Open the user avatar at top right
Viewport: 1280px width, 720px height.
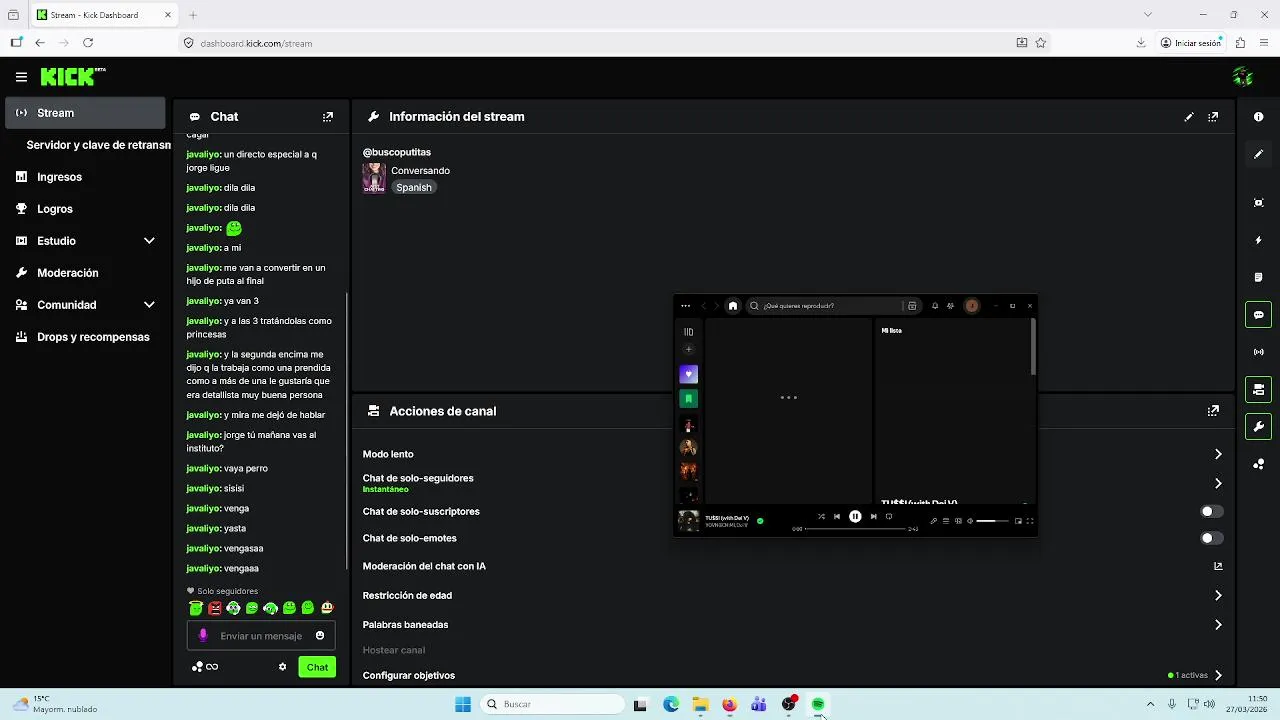[1243, 77]
